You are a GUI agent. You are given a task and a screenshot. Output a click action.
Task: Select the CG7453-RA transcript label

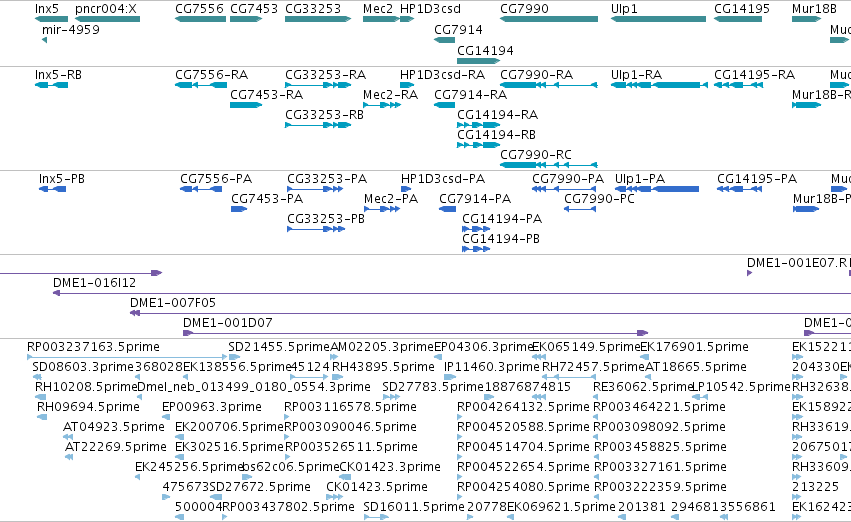point(266,94)
